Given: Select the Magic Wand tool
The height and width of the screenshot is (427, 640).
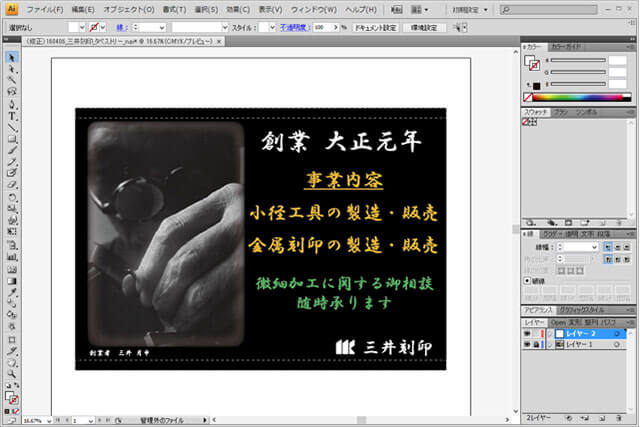Looking at the screenshot, I should [12, 80].
